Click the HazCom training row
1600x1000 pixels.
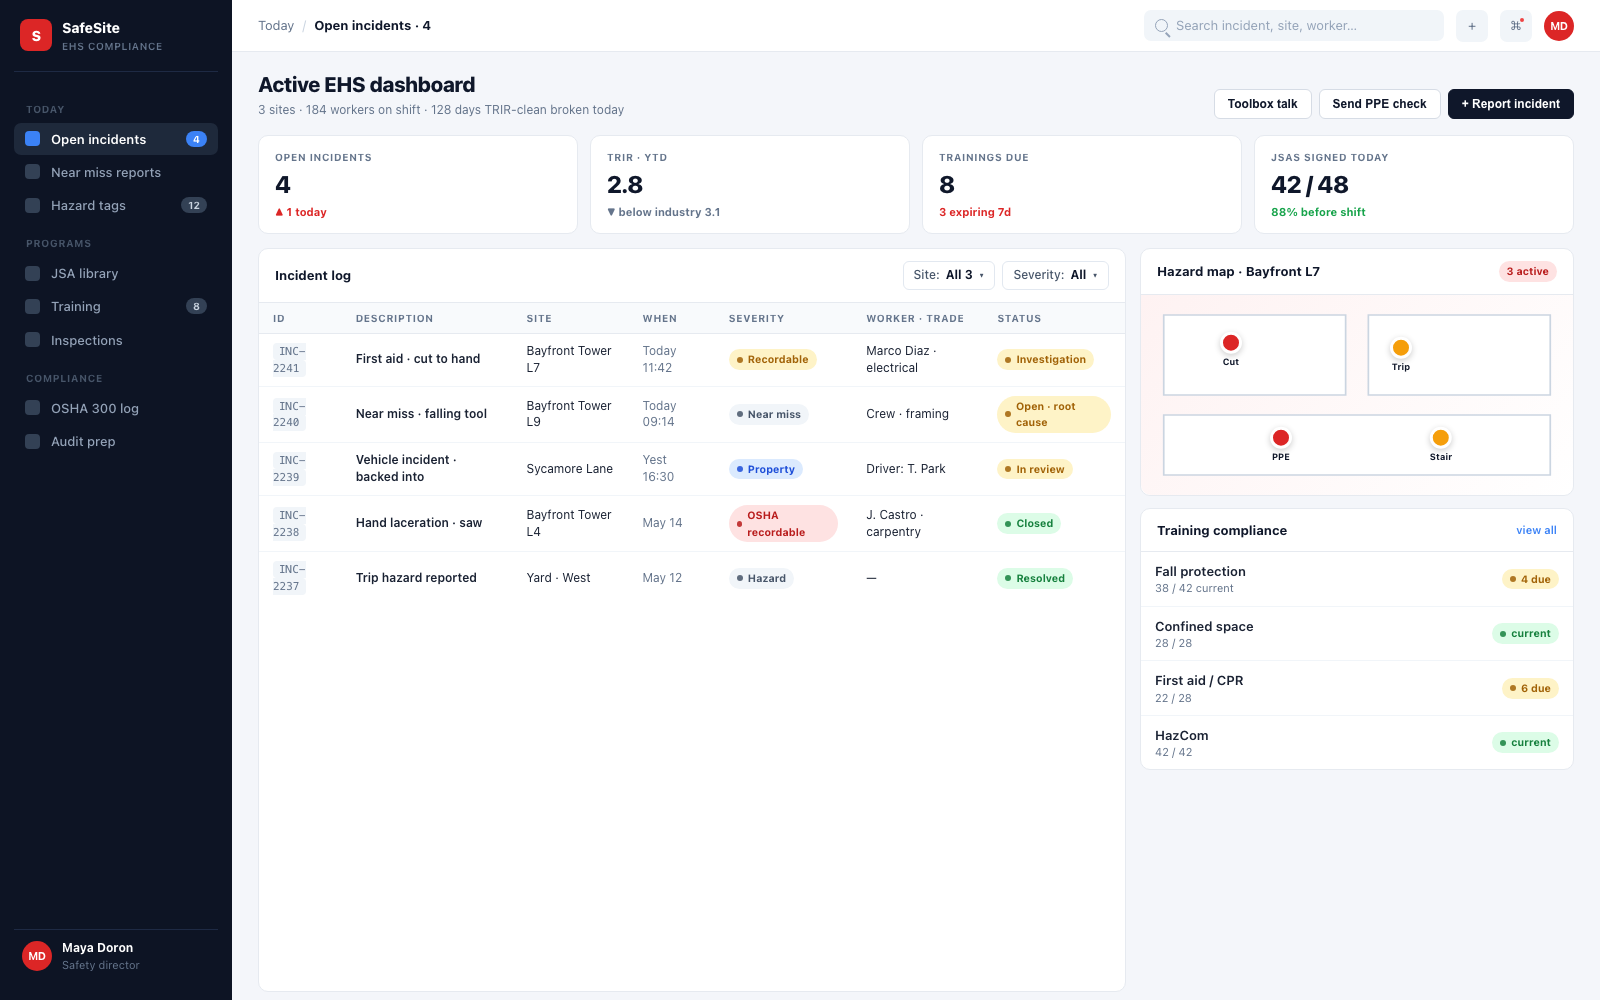[x=1357, y=743]
